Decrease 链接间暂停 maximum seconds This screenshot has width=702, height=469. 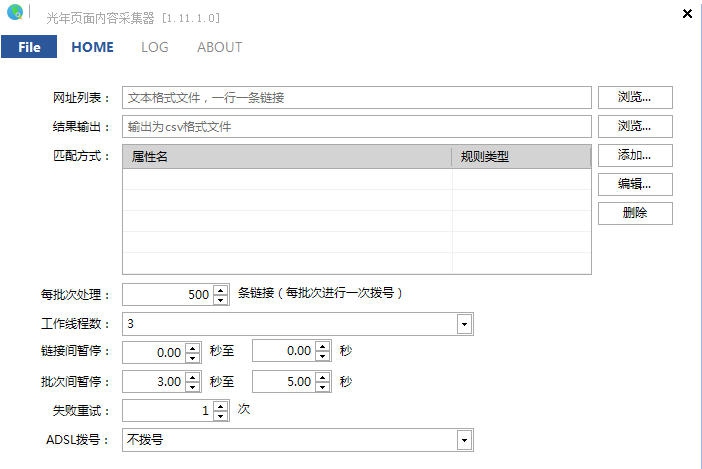pos(322,356)
